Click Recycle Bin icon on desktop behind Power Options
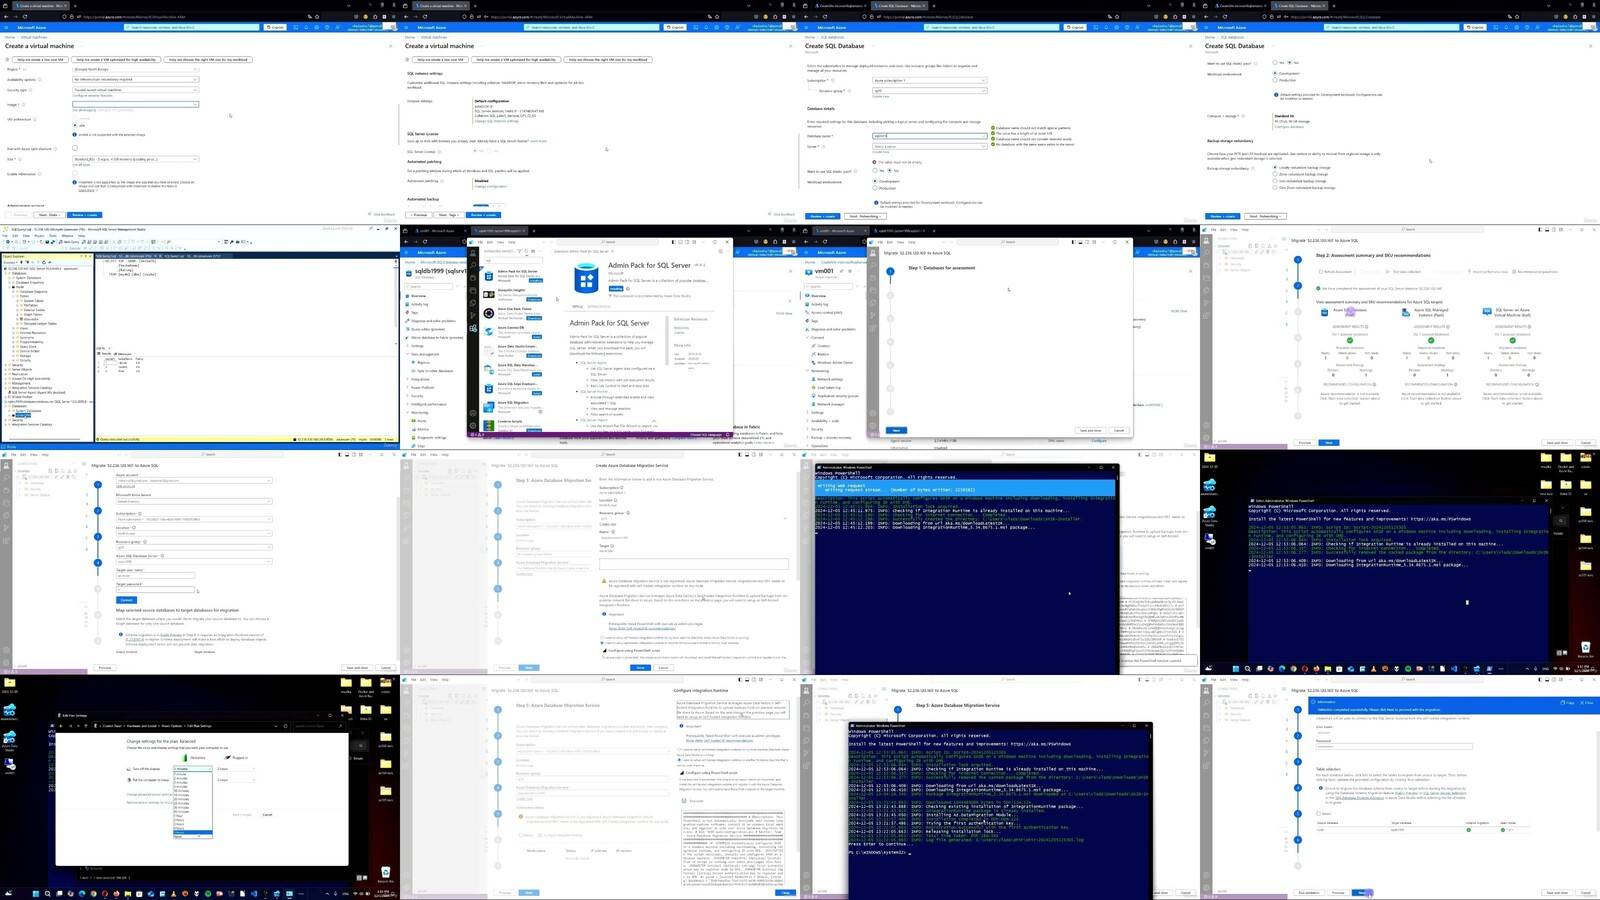 pos(385,875)
